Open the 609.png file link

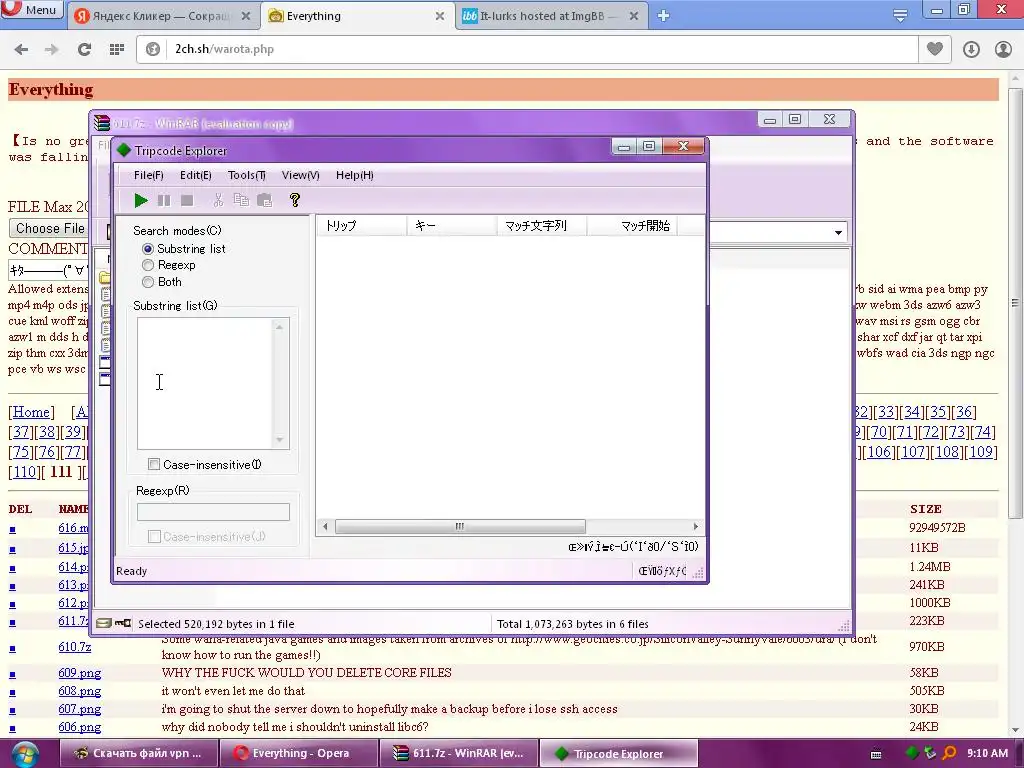point(80,673)
